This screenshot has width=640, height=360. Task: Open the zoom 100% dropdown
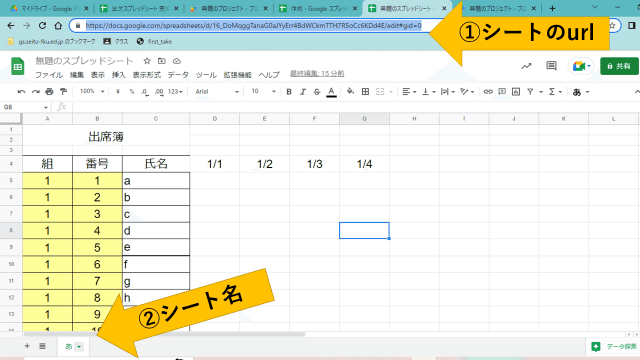pos(92,91)
